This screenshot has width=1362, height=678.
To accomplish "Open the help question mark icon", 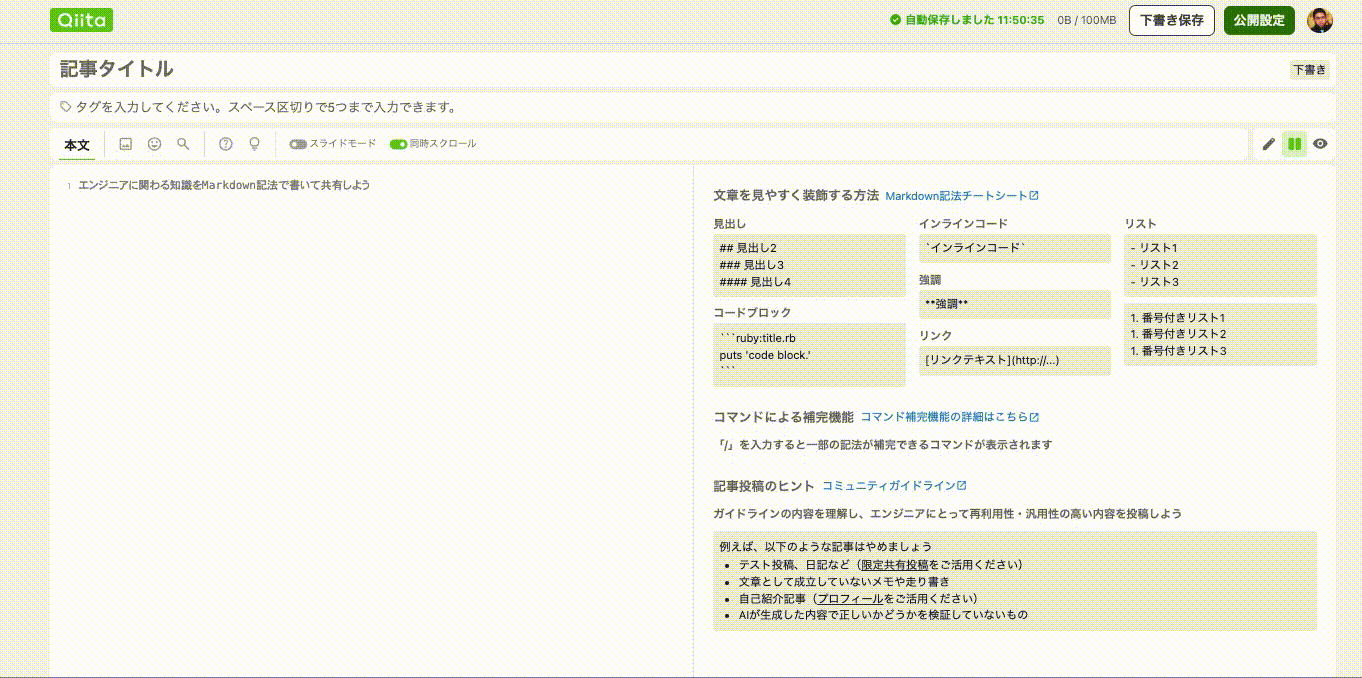I will (x=225, y=144).
